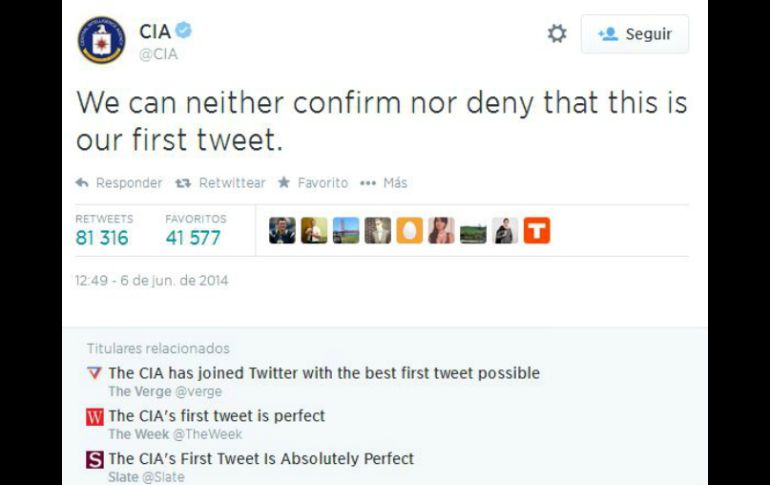
Task: Click the Responder reply icon
Action: 82,183
